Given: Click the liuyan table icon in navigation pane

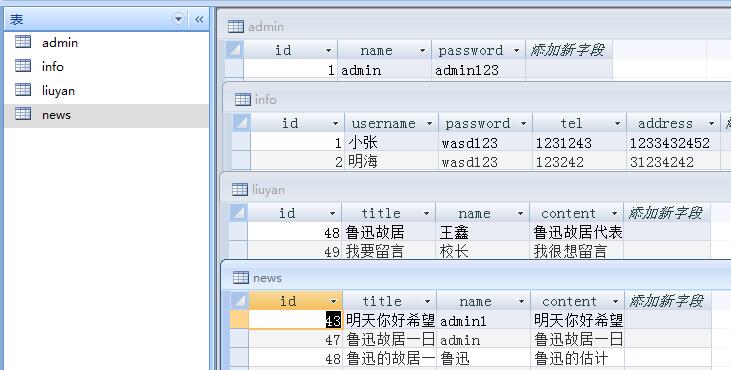Looking at the screenshot, I should 23,89.
